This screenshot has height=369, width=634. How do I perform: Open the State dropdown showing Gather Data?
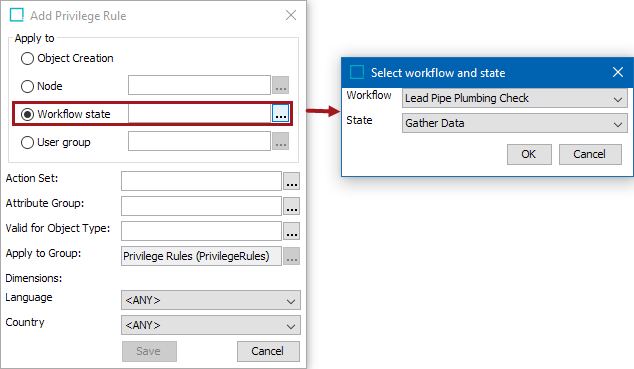click(x=515, y=123)
